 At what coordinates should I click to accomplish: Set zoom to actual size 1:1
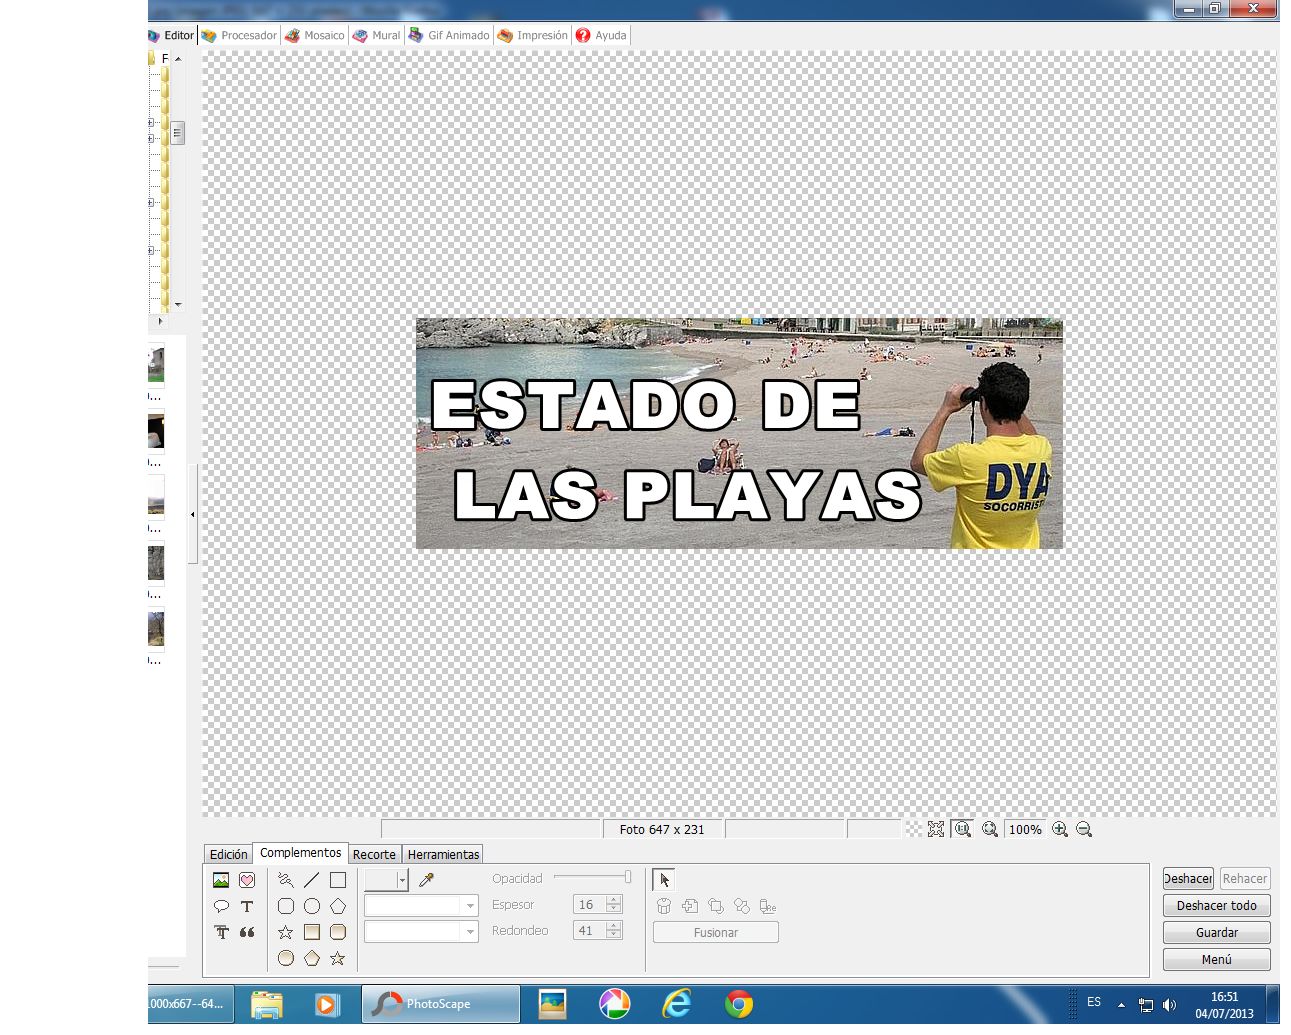pos(963,829)
